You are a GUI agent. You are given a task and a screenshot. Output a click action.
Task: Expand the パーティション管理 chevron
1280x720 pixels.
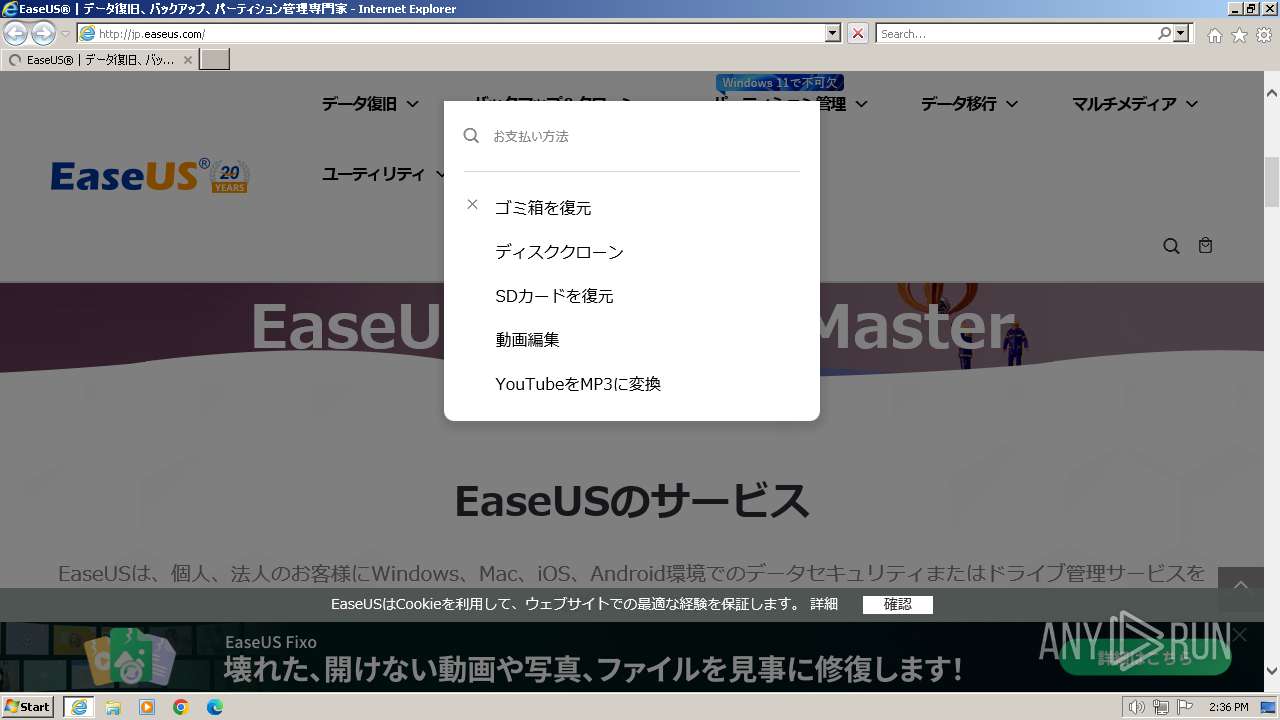click(x=861, y=104)
